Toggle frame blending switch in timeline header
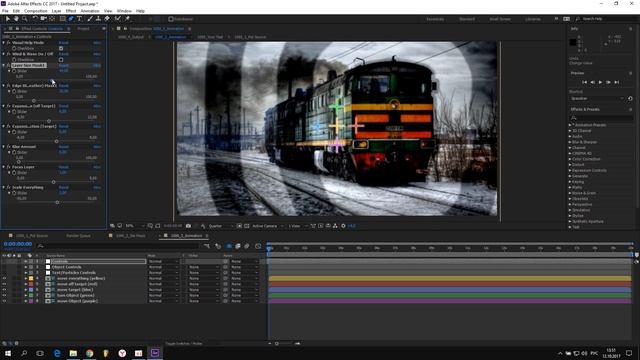 click(x=238, y=246)
